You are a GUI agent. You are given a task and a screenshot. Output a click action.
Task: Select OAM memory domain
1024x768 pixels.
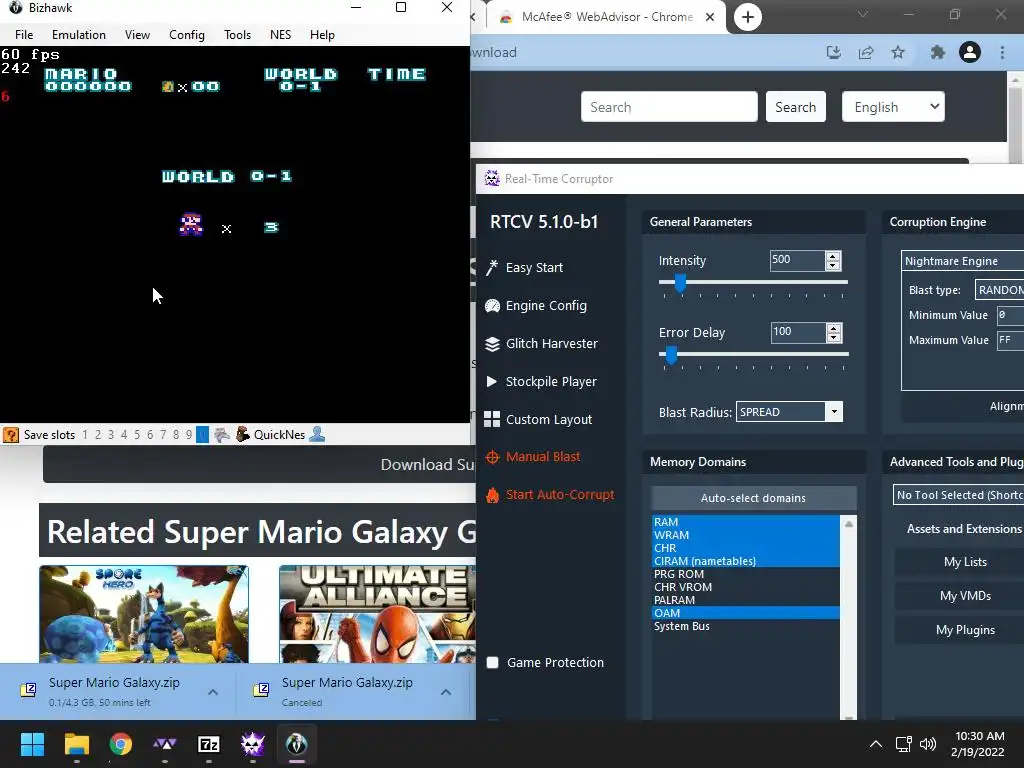pos(746,613)
